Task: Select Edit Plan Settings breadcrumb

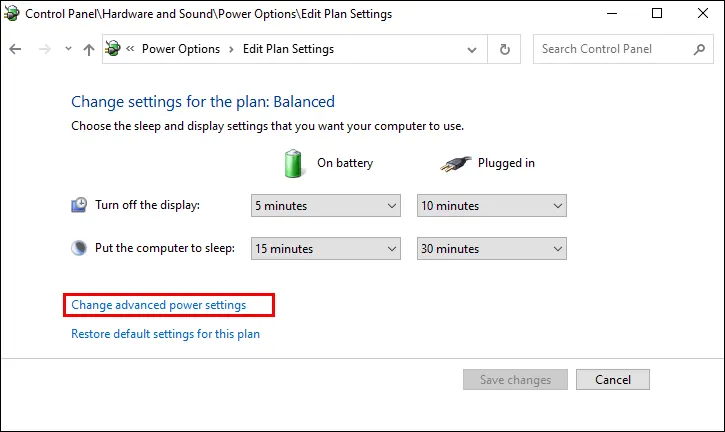Action: [x=288, y=49]
